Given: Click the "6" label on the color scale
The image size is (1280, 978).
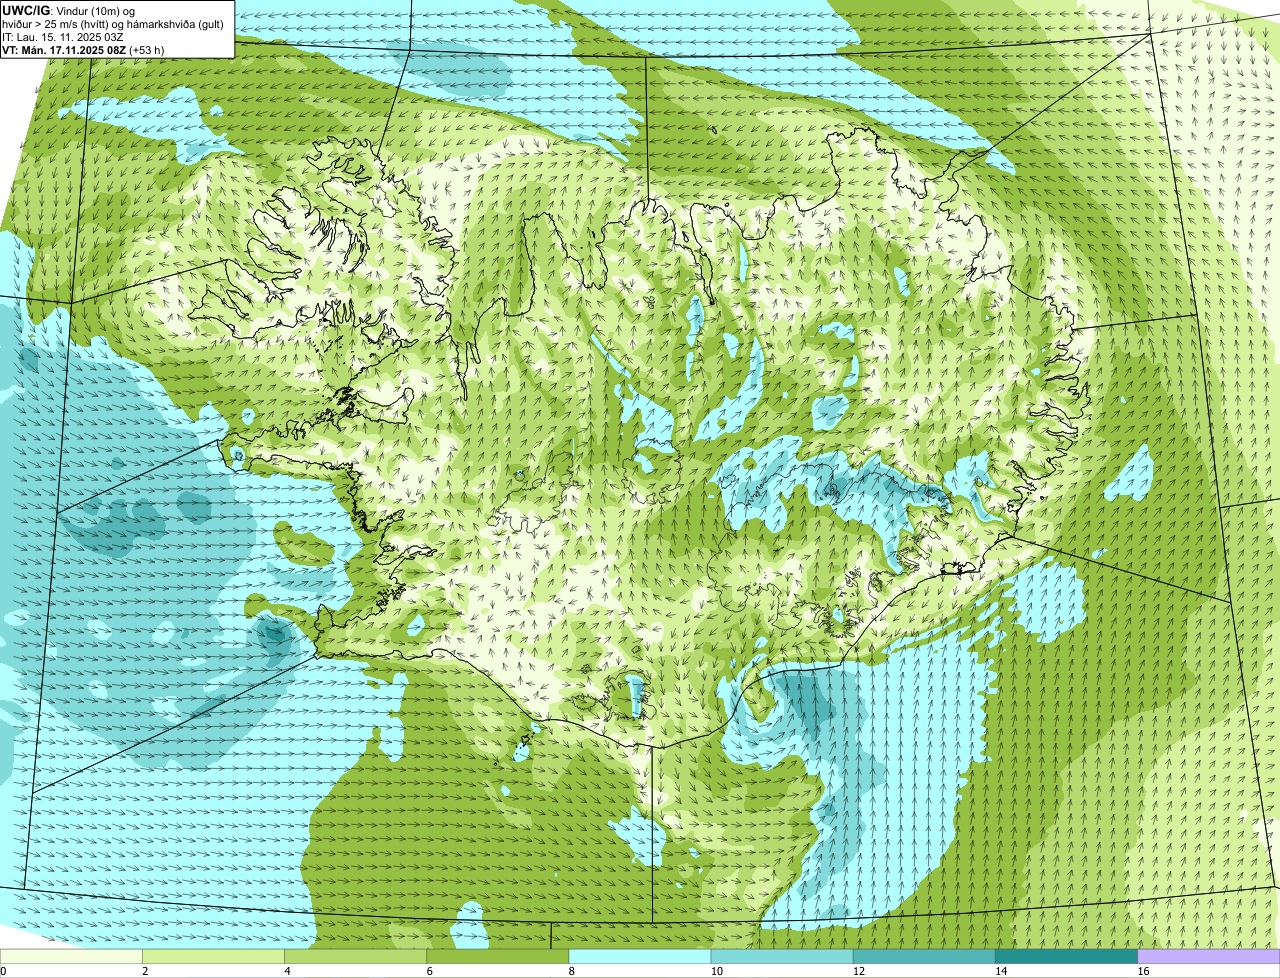Looking at the screenshot, I should point(430,971).
